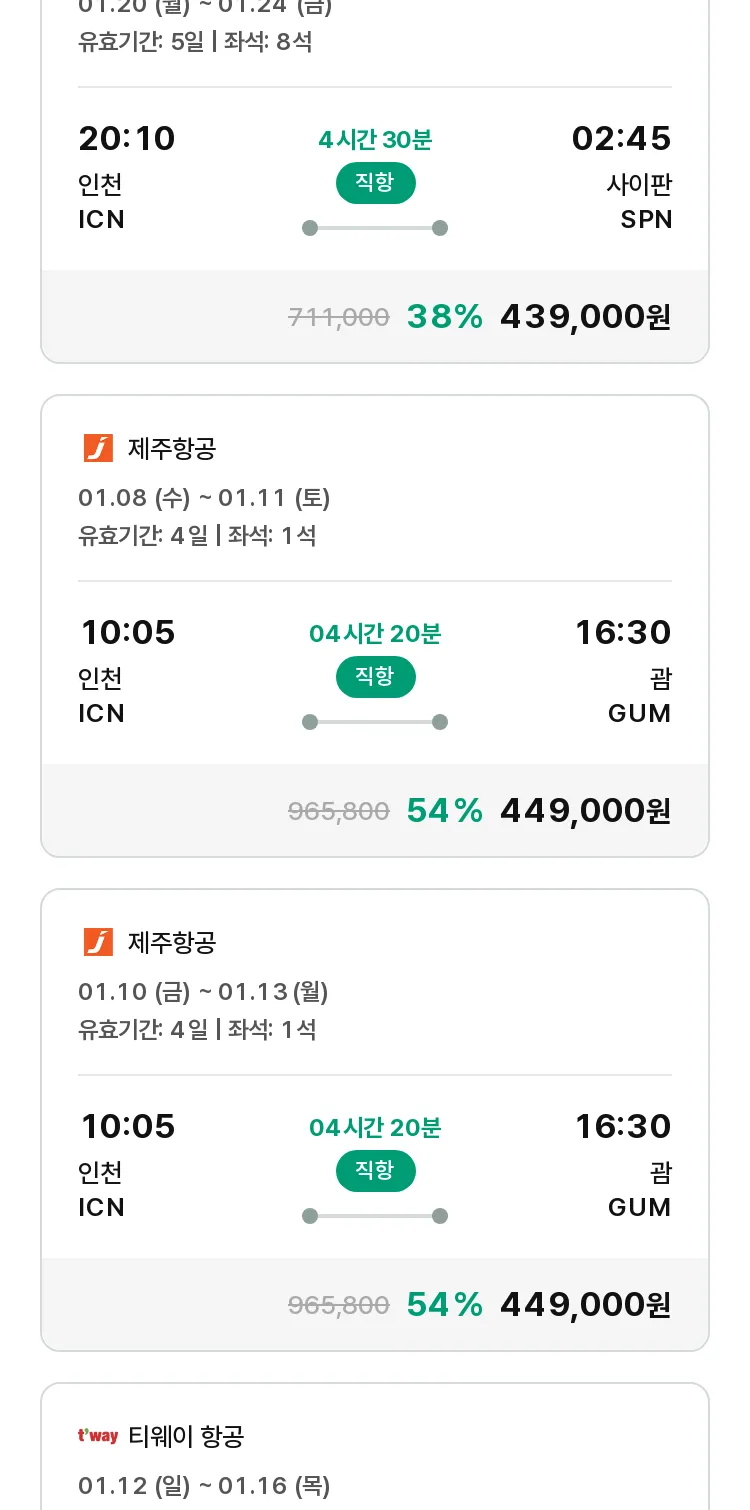Tap the 직항 badge on the Saipan flight

pos(375,183)
